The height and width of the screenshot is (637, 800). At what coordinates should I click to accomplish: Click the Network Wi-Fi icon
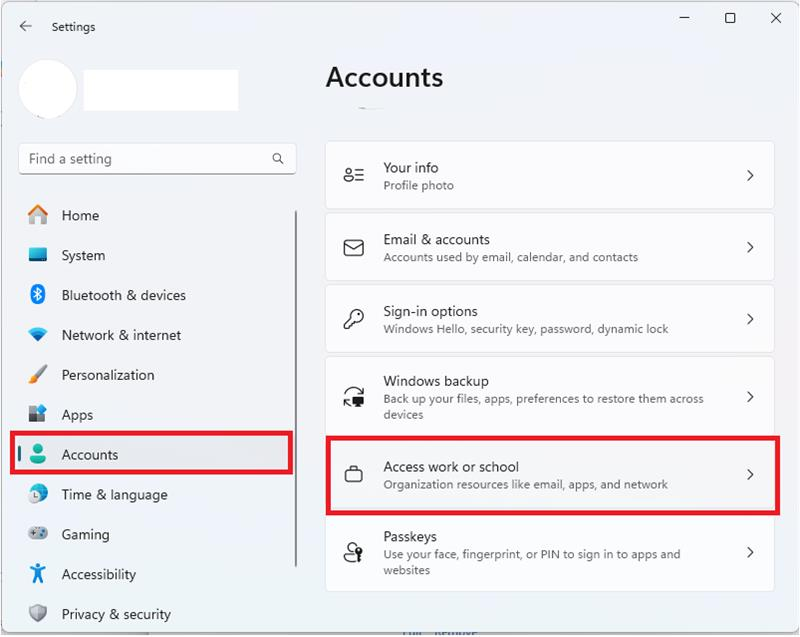tap(38, 335)
